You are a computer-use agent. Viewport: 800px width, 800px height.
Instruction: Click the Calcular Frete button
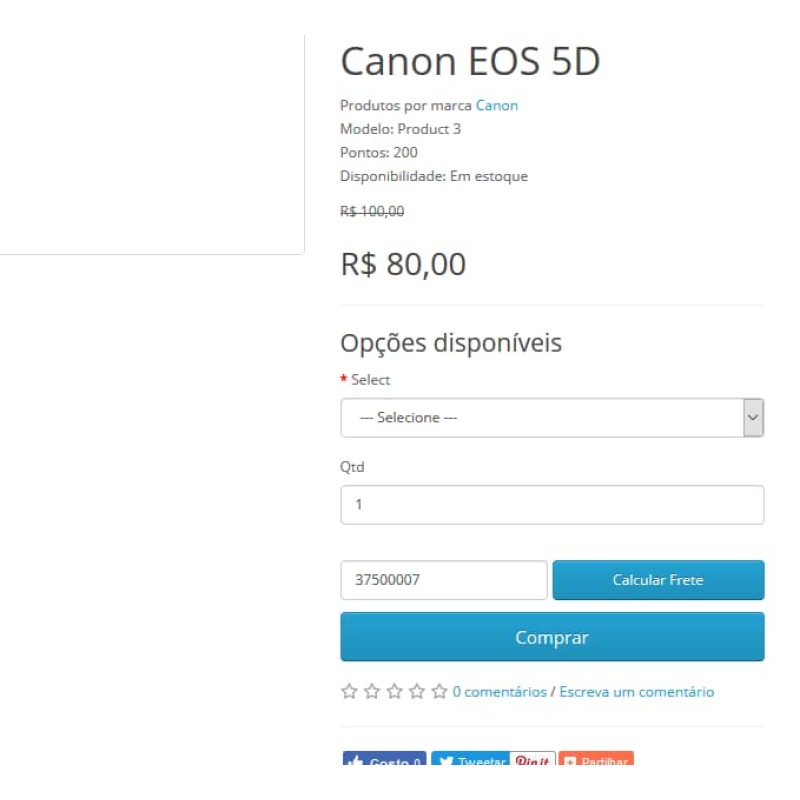658,580
